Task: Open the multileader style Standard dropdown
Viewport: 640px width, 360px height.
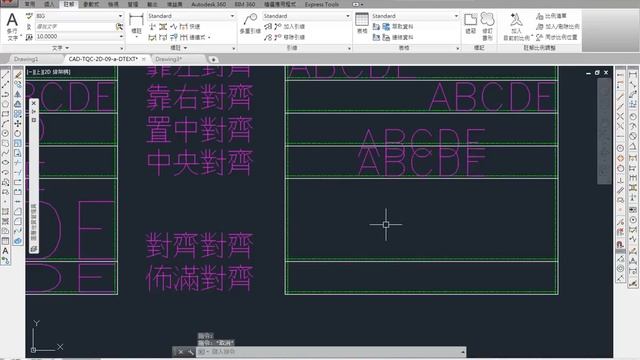Action: tap(348, 16)
